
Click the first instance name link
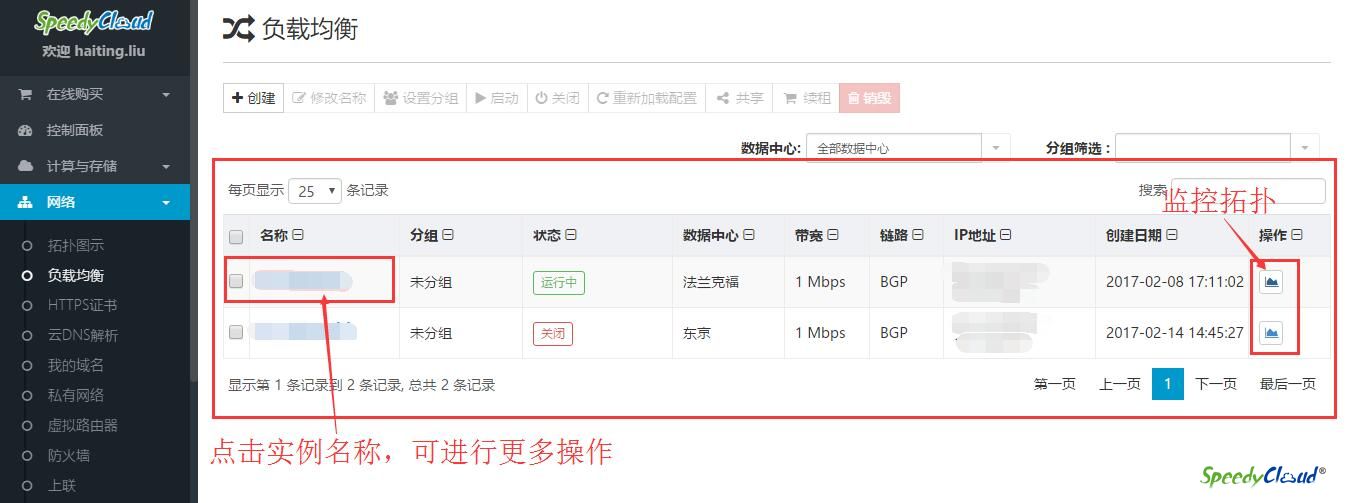[302, 281]
